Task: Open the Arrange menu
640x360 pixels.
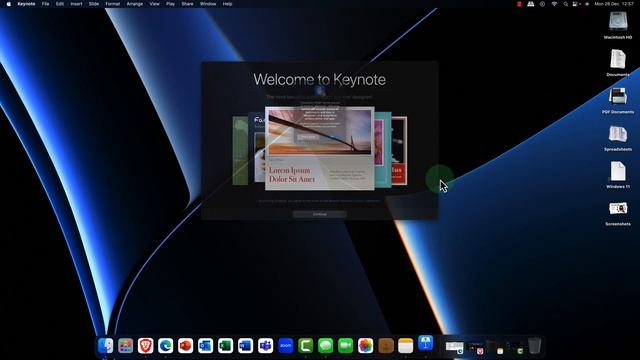Action: (135, 4)
